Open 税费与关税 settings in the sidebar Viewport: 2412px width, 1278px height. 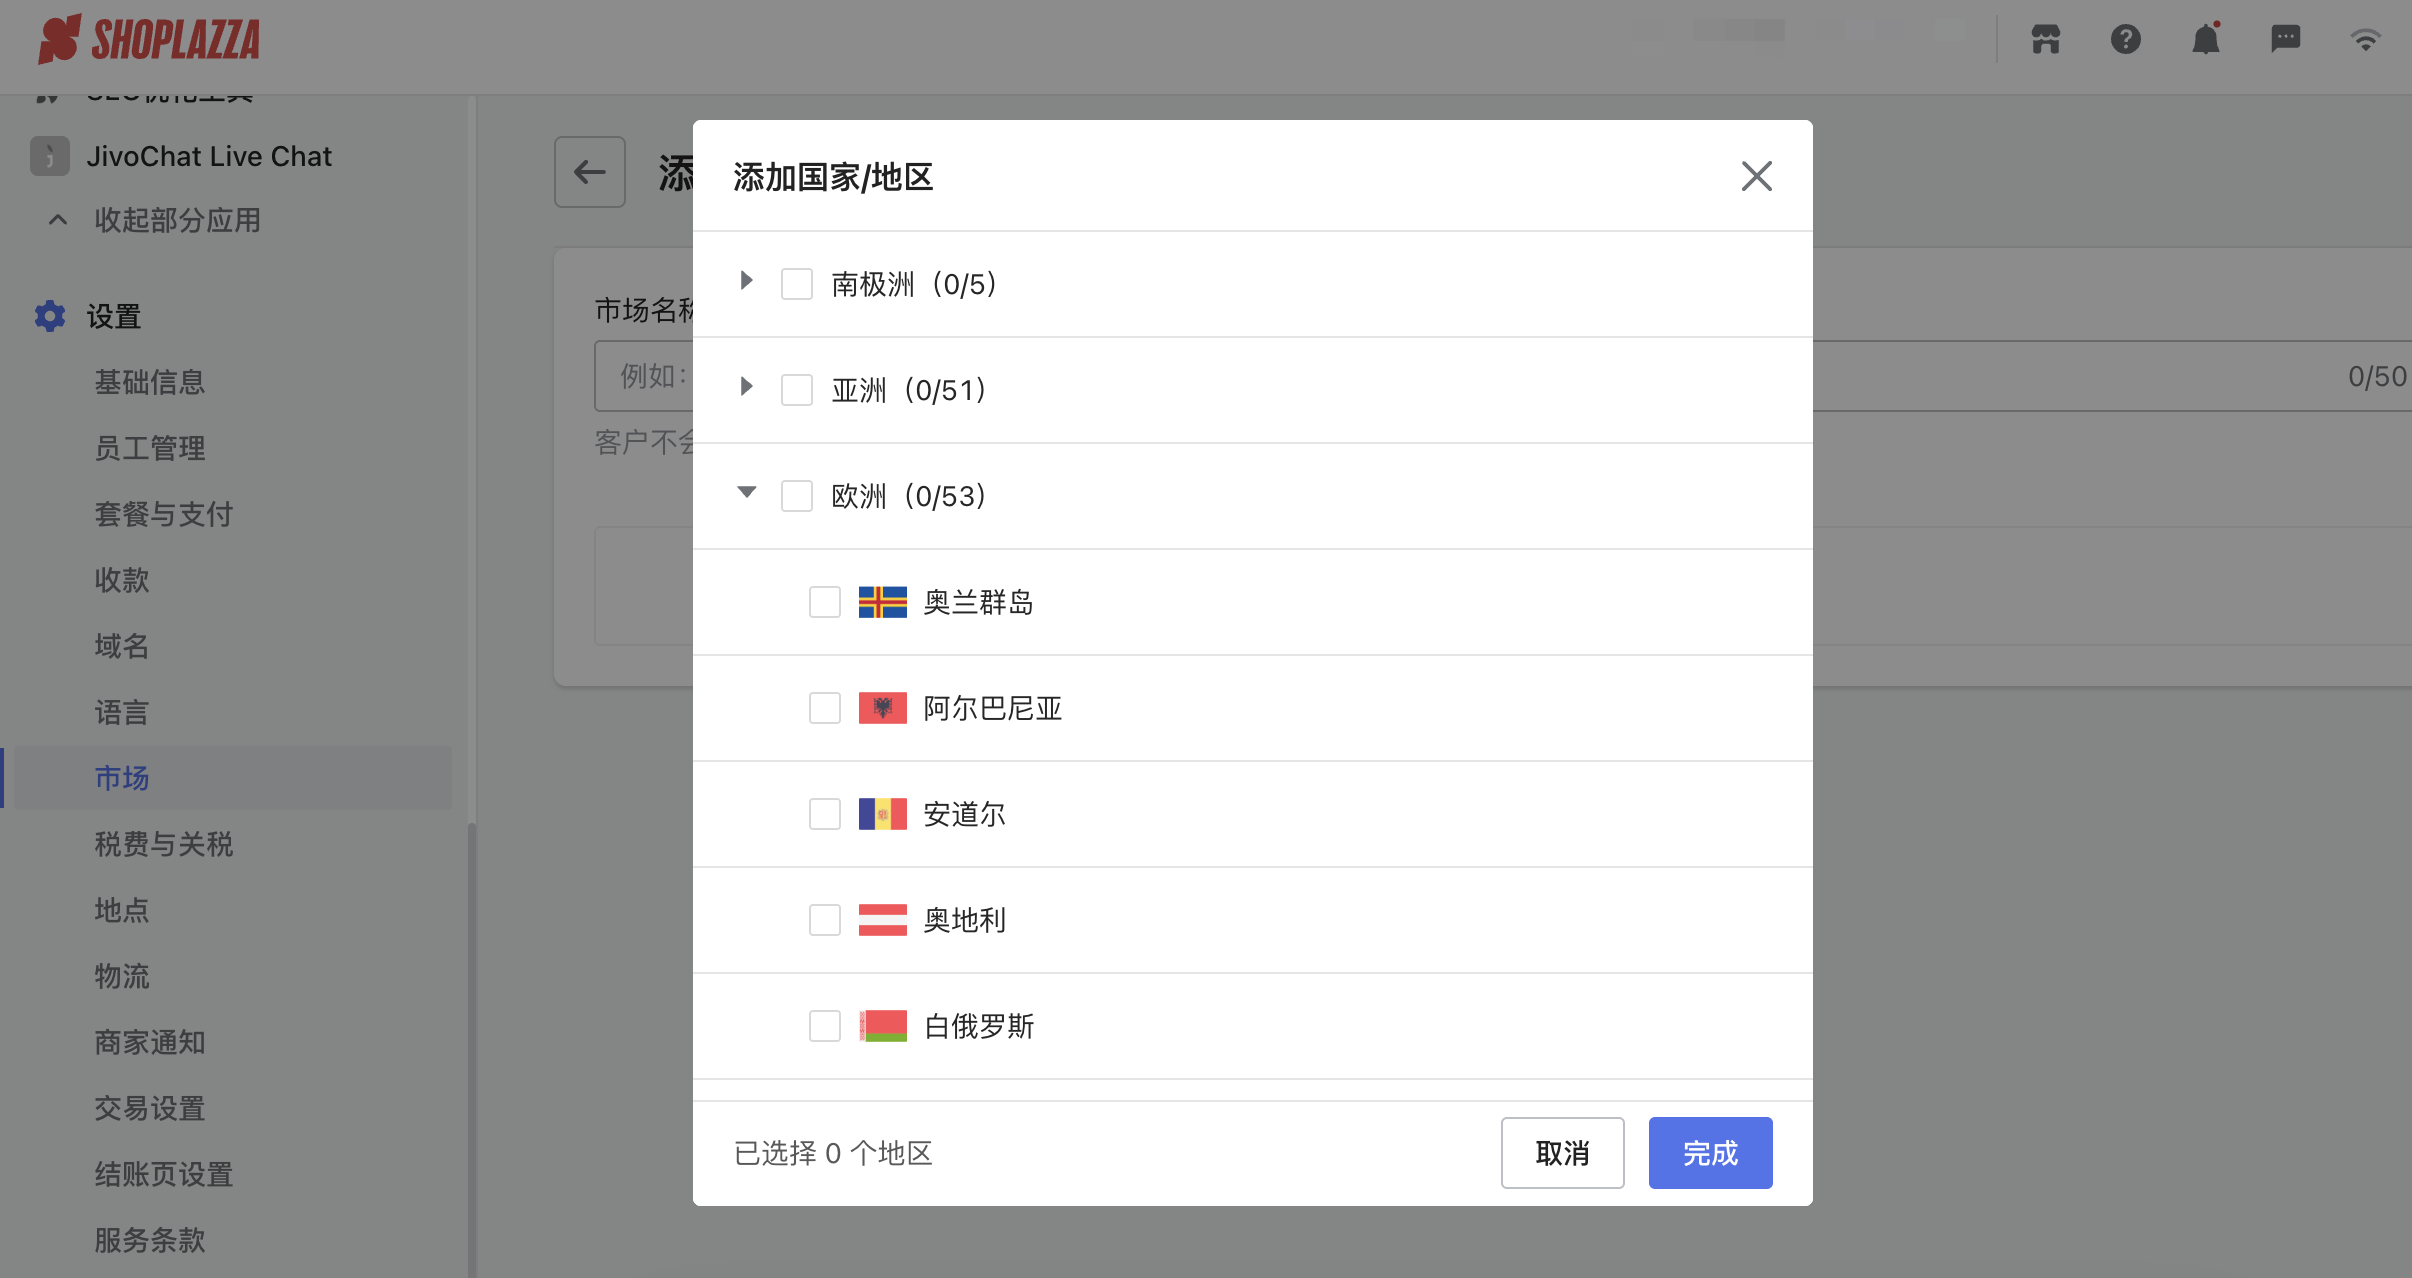[x=163, y=844]
